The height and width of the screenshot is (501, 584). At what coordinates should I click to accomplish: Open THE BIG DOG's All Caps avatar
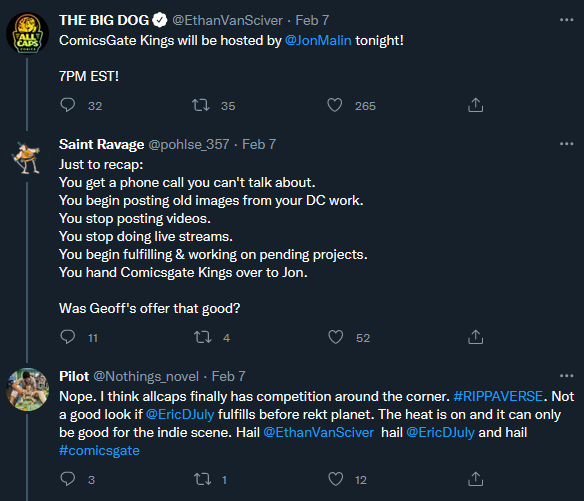[28, 34]
